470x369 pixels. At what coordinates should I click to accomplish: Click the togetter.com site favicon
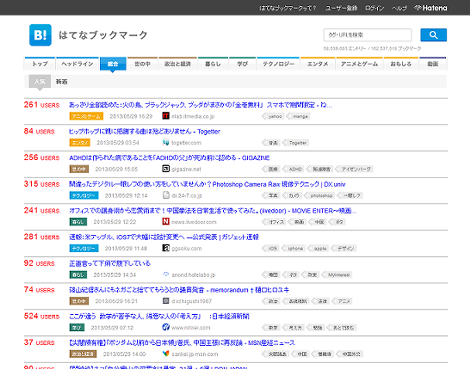pos(166,142)
